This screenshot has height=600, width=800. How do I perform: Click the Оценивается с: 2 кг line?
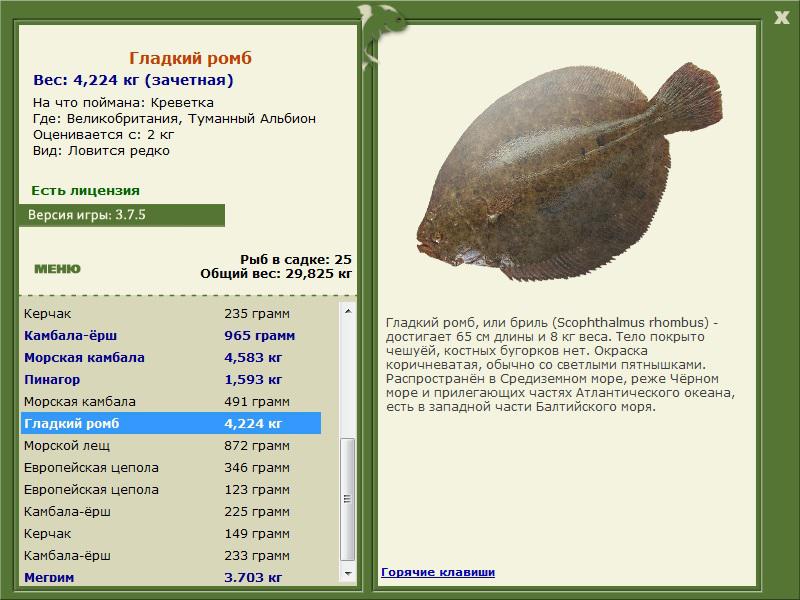pyautogui.click(x=104, y=135)
